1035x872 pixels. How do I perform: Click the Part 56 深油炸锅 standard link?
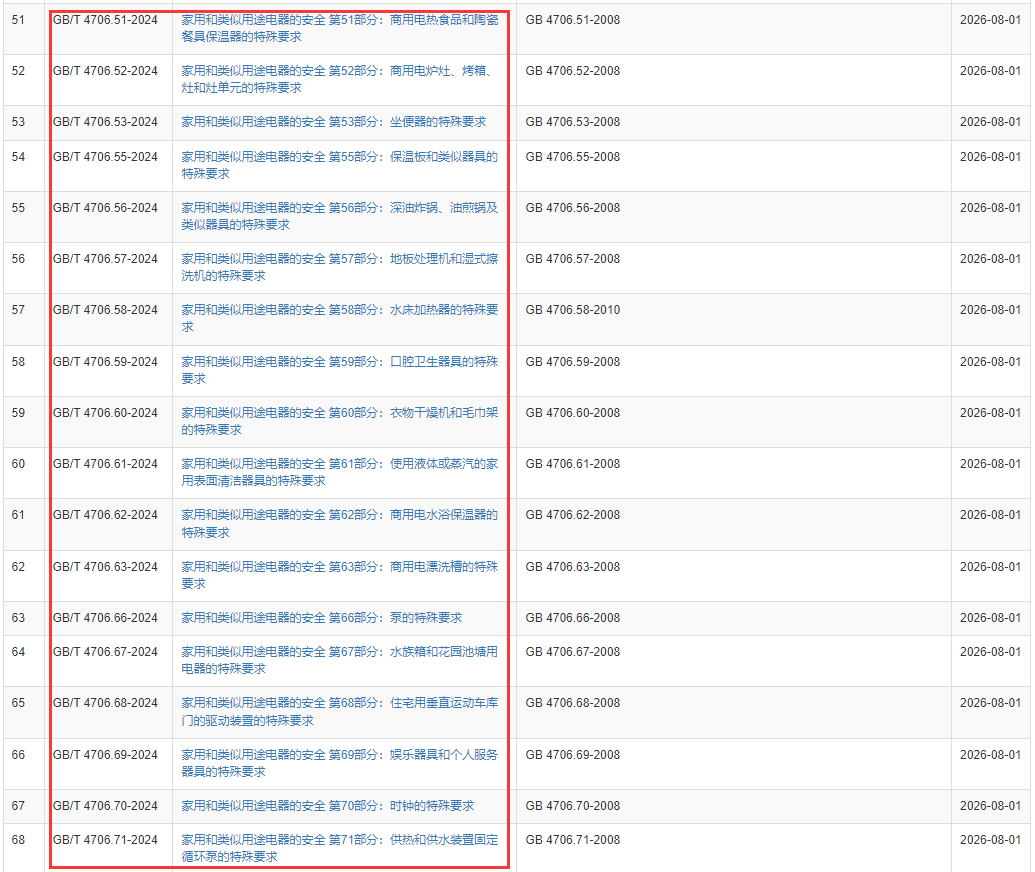[x=339, y=208]
